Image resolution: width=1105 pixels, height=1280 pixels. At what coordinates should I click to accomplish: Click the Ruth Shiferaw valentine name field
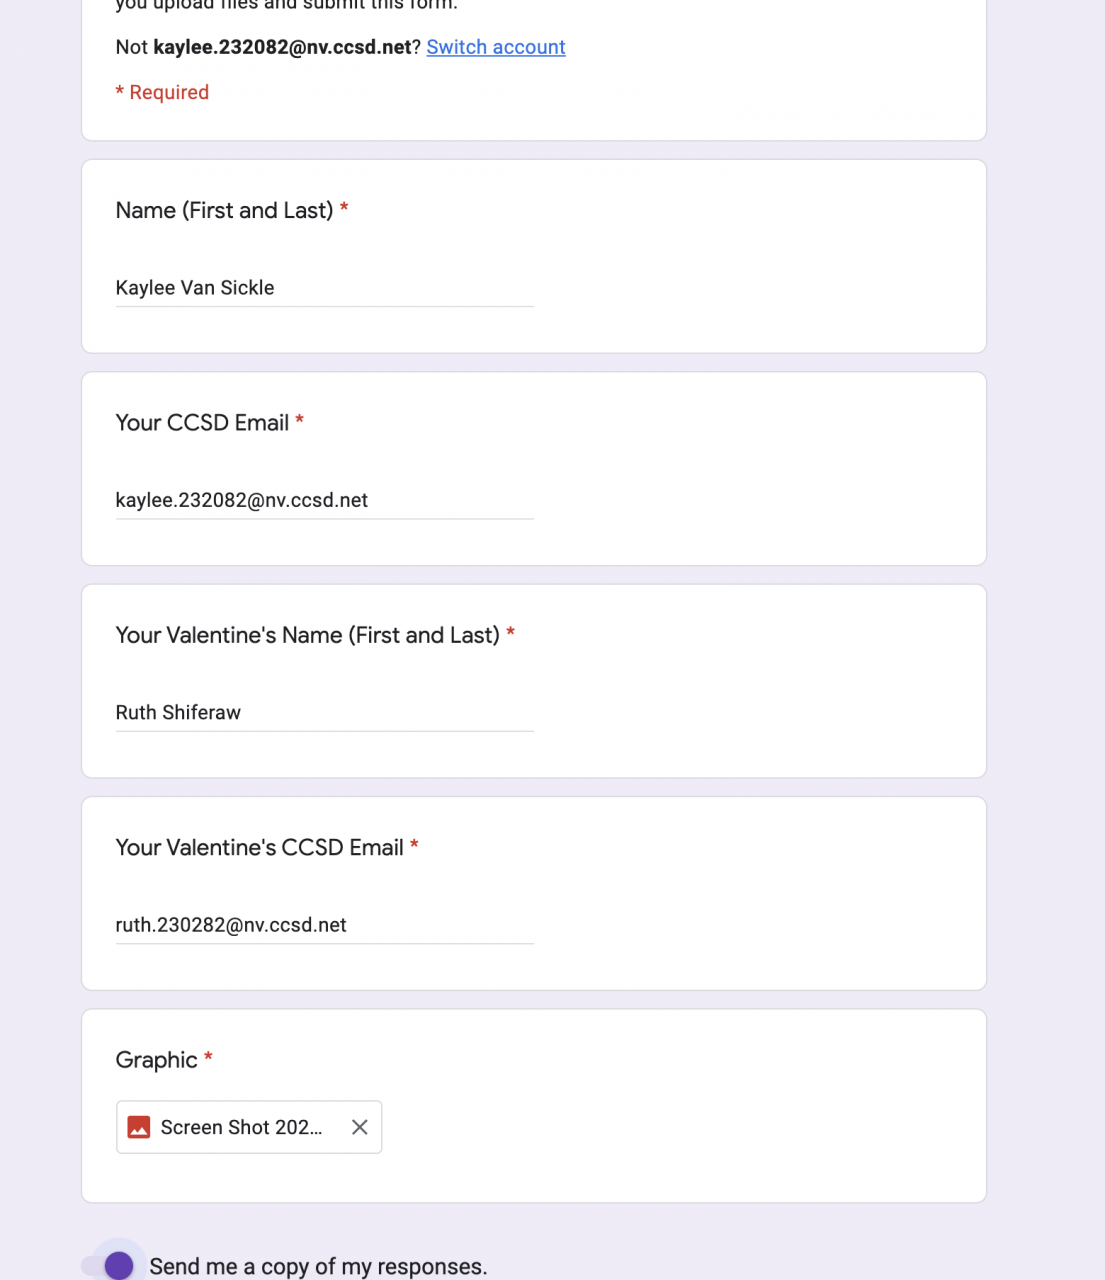(324, 712)
